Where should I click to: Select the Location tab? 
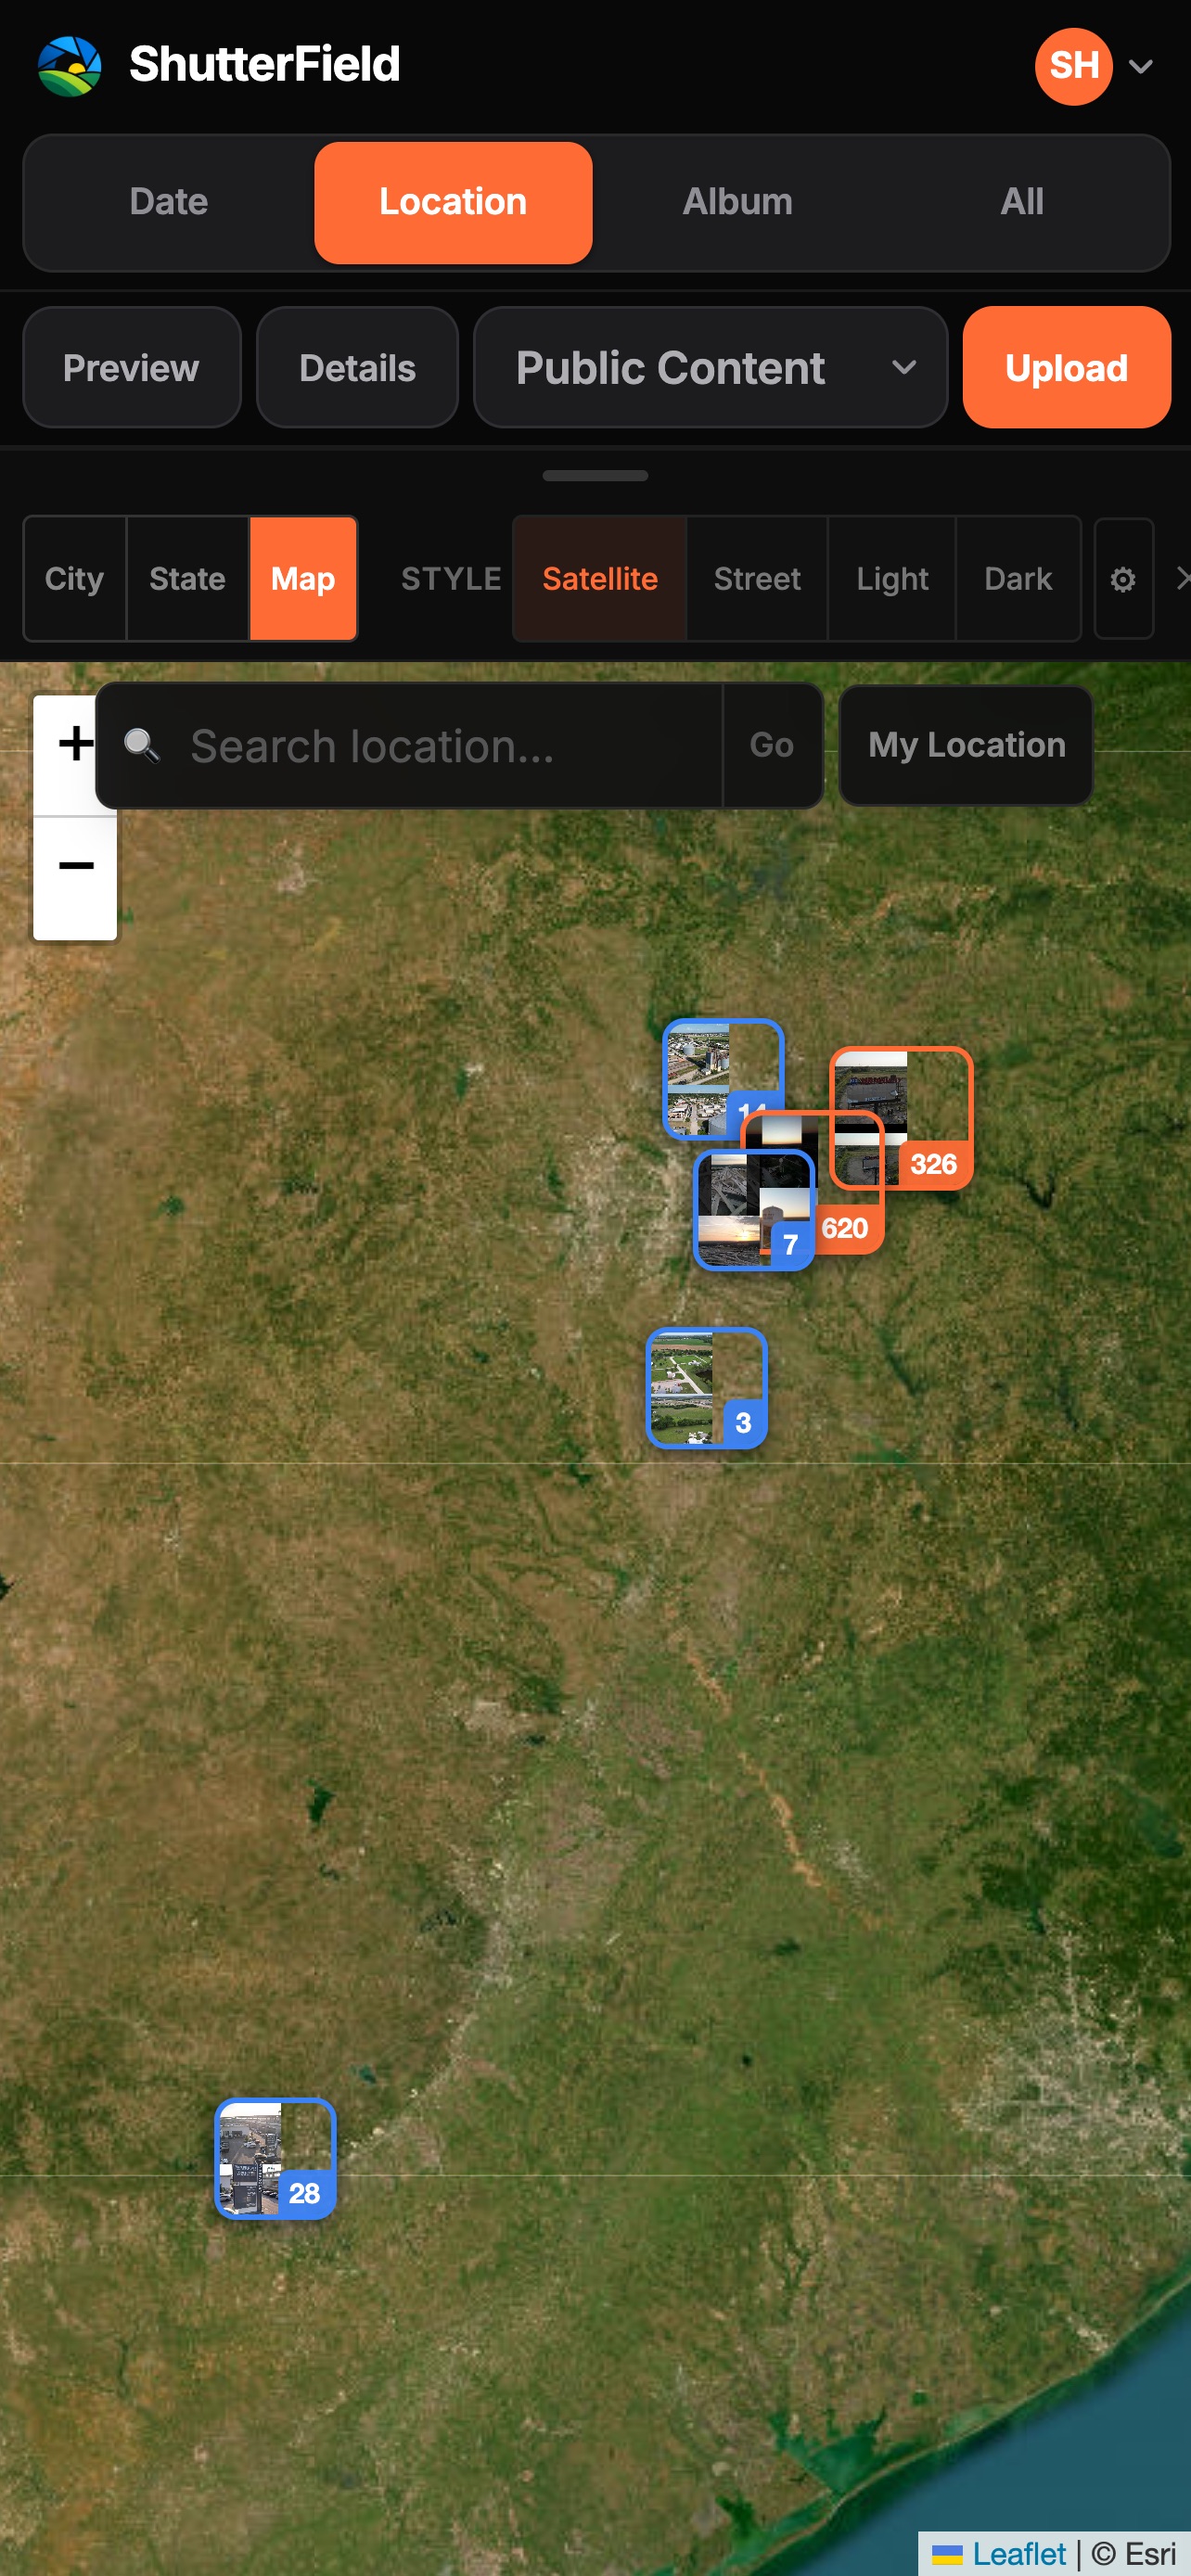453,202
